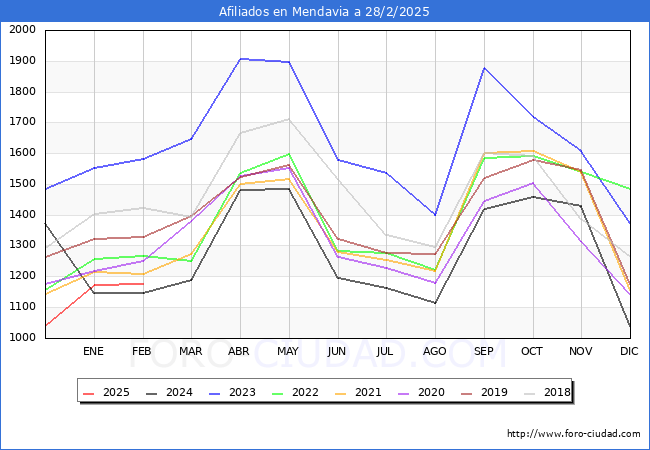Click the purple 2020 legend color line
The width and height of the screenshot is (650, 450).
pyautogui.click(x=404, y=393)
